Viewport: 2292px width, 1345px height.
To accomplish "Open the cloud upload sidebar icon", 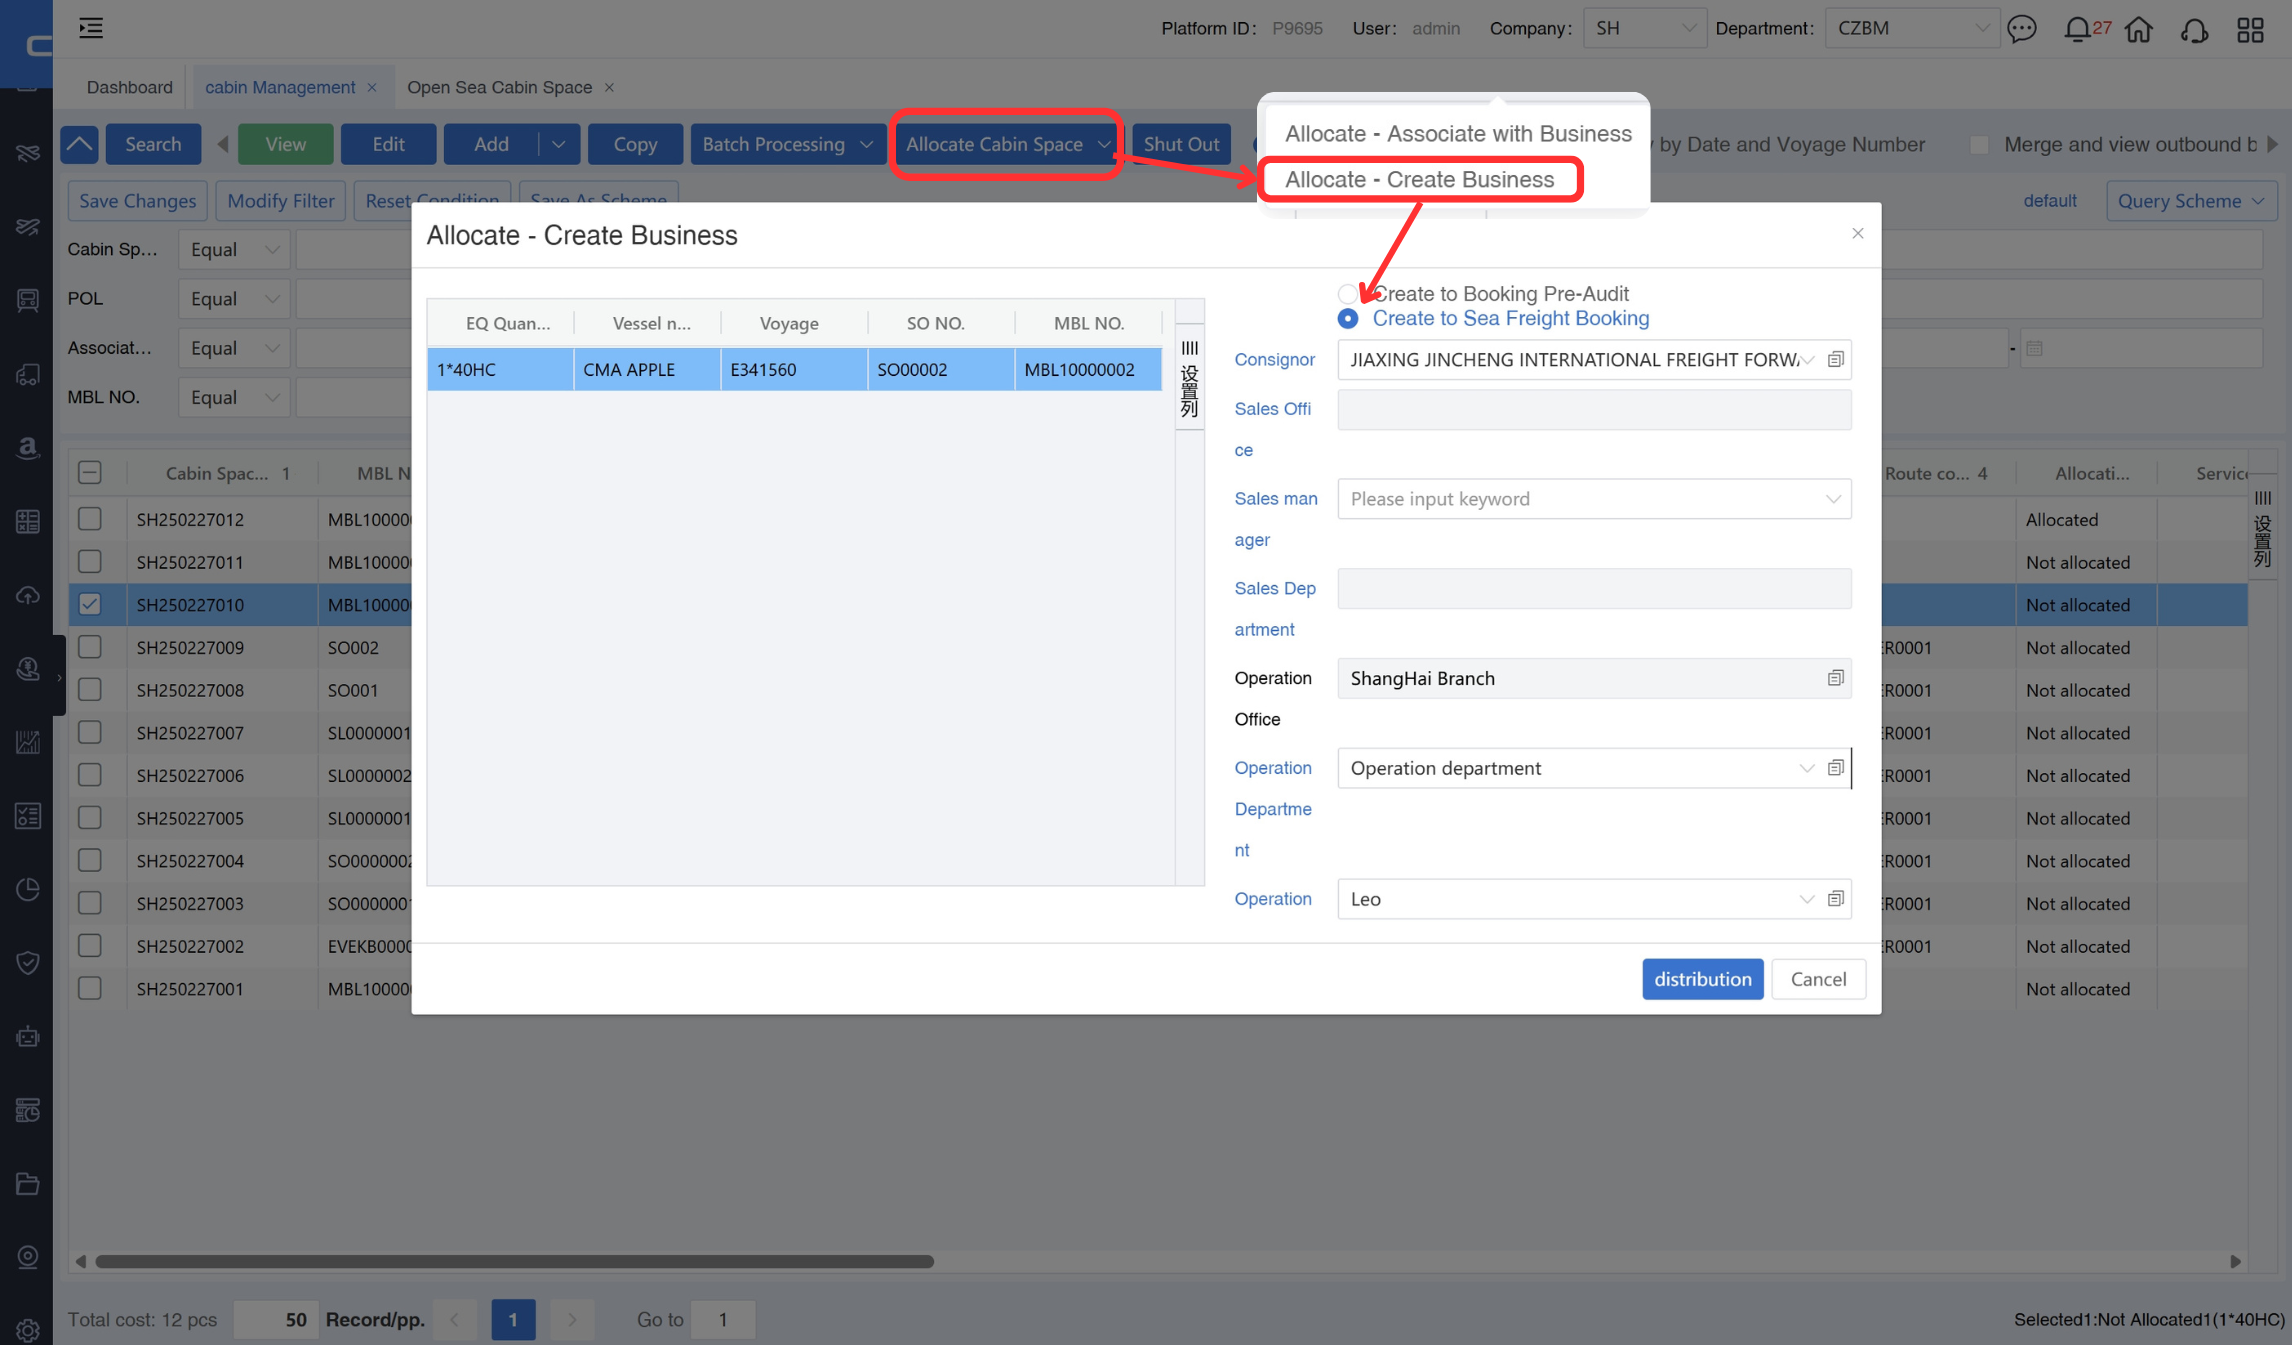I will click(28, 595).
